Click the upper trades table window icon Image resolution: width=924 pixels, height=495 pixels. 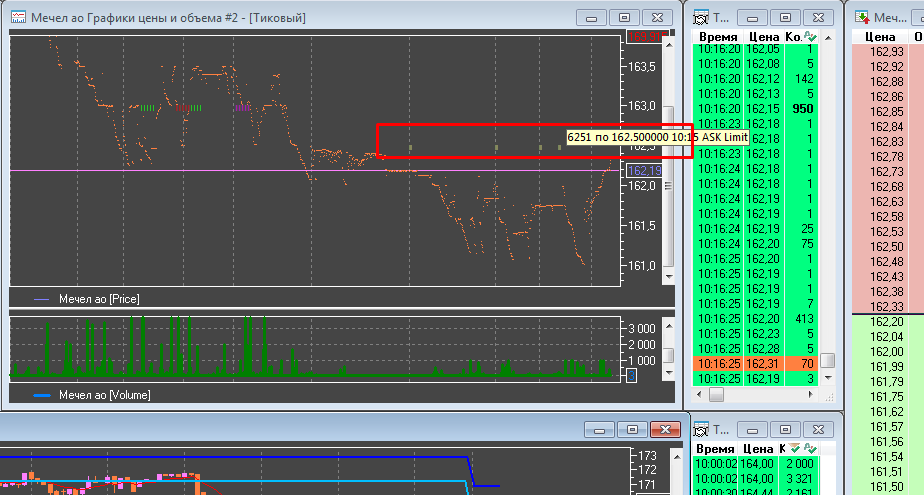tap(701, 18)
